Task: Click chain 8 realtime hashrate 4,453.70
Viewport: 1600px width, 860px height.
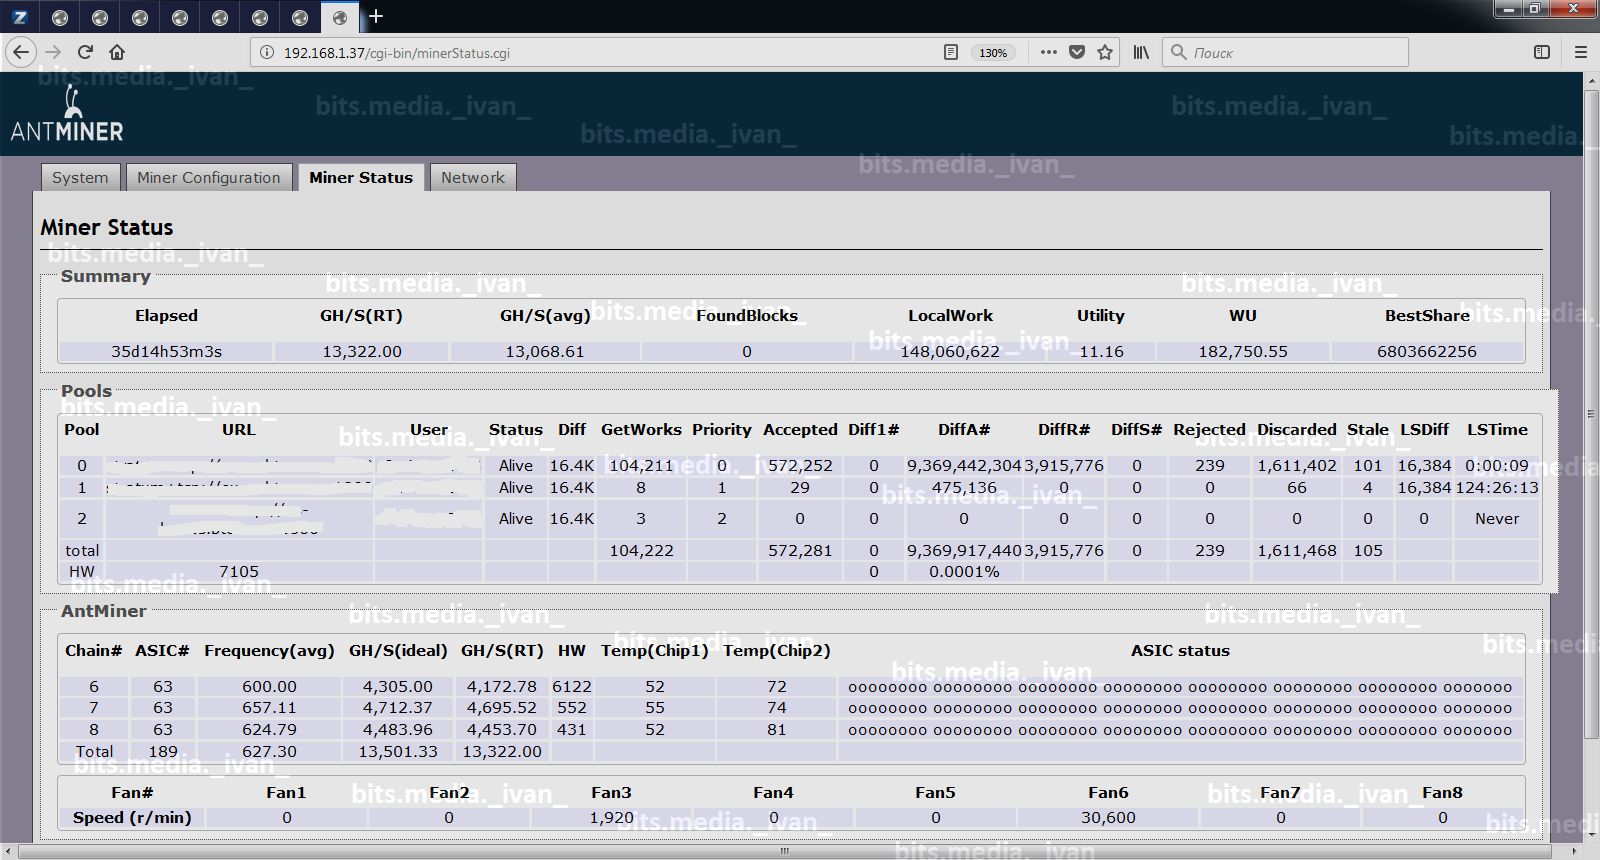Action: click(502, 730)
